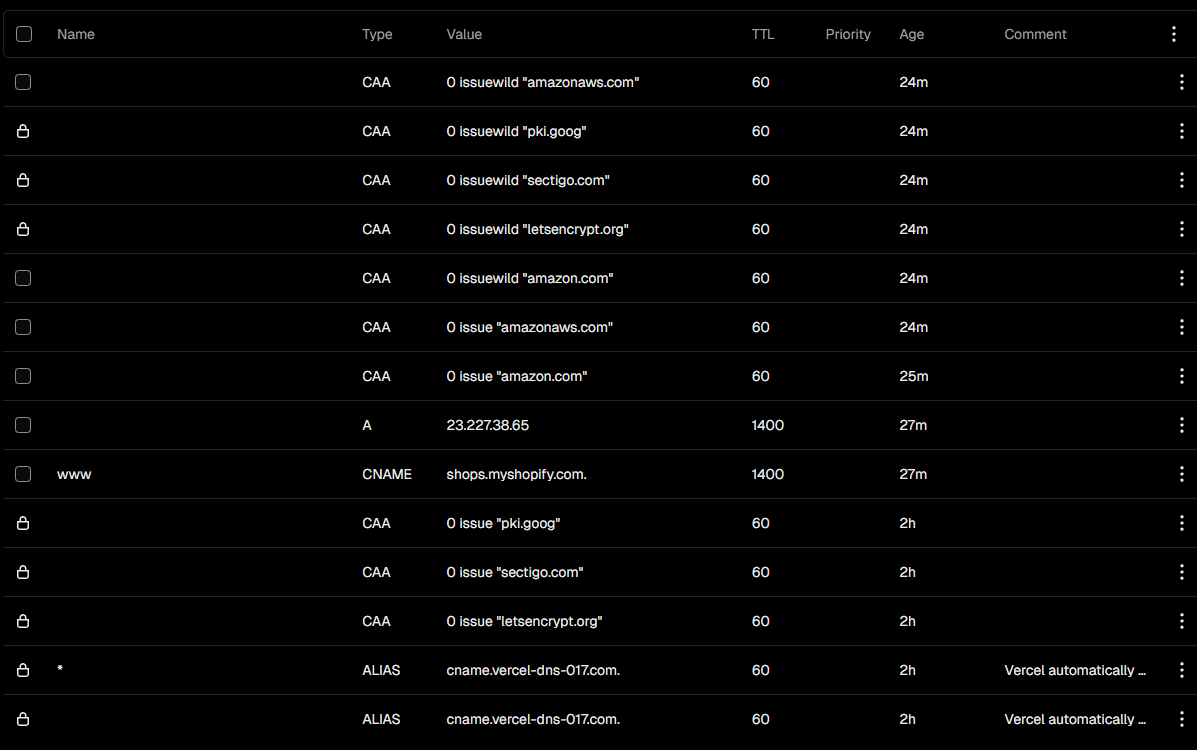1197x750 pixels.
Task: Click lock icon on the bottom nameless ALIAS record
Action: [23, 719]
